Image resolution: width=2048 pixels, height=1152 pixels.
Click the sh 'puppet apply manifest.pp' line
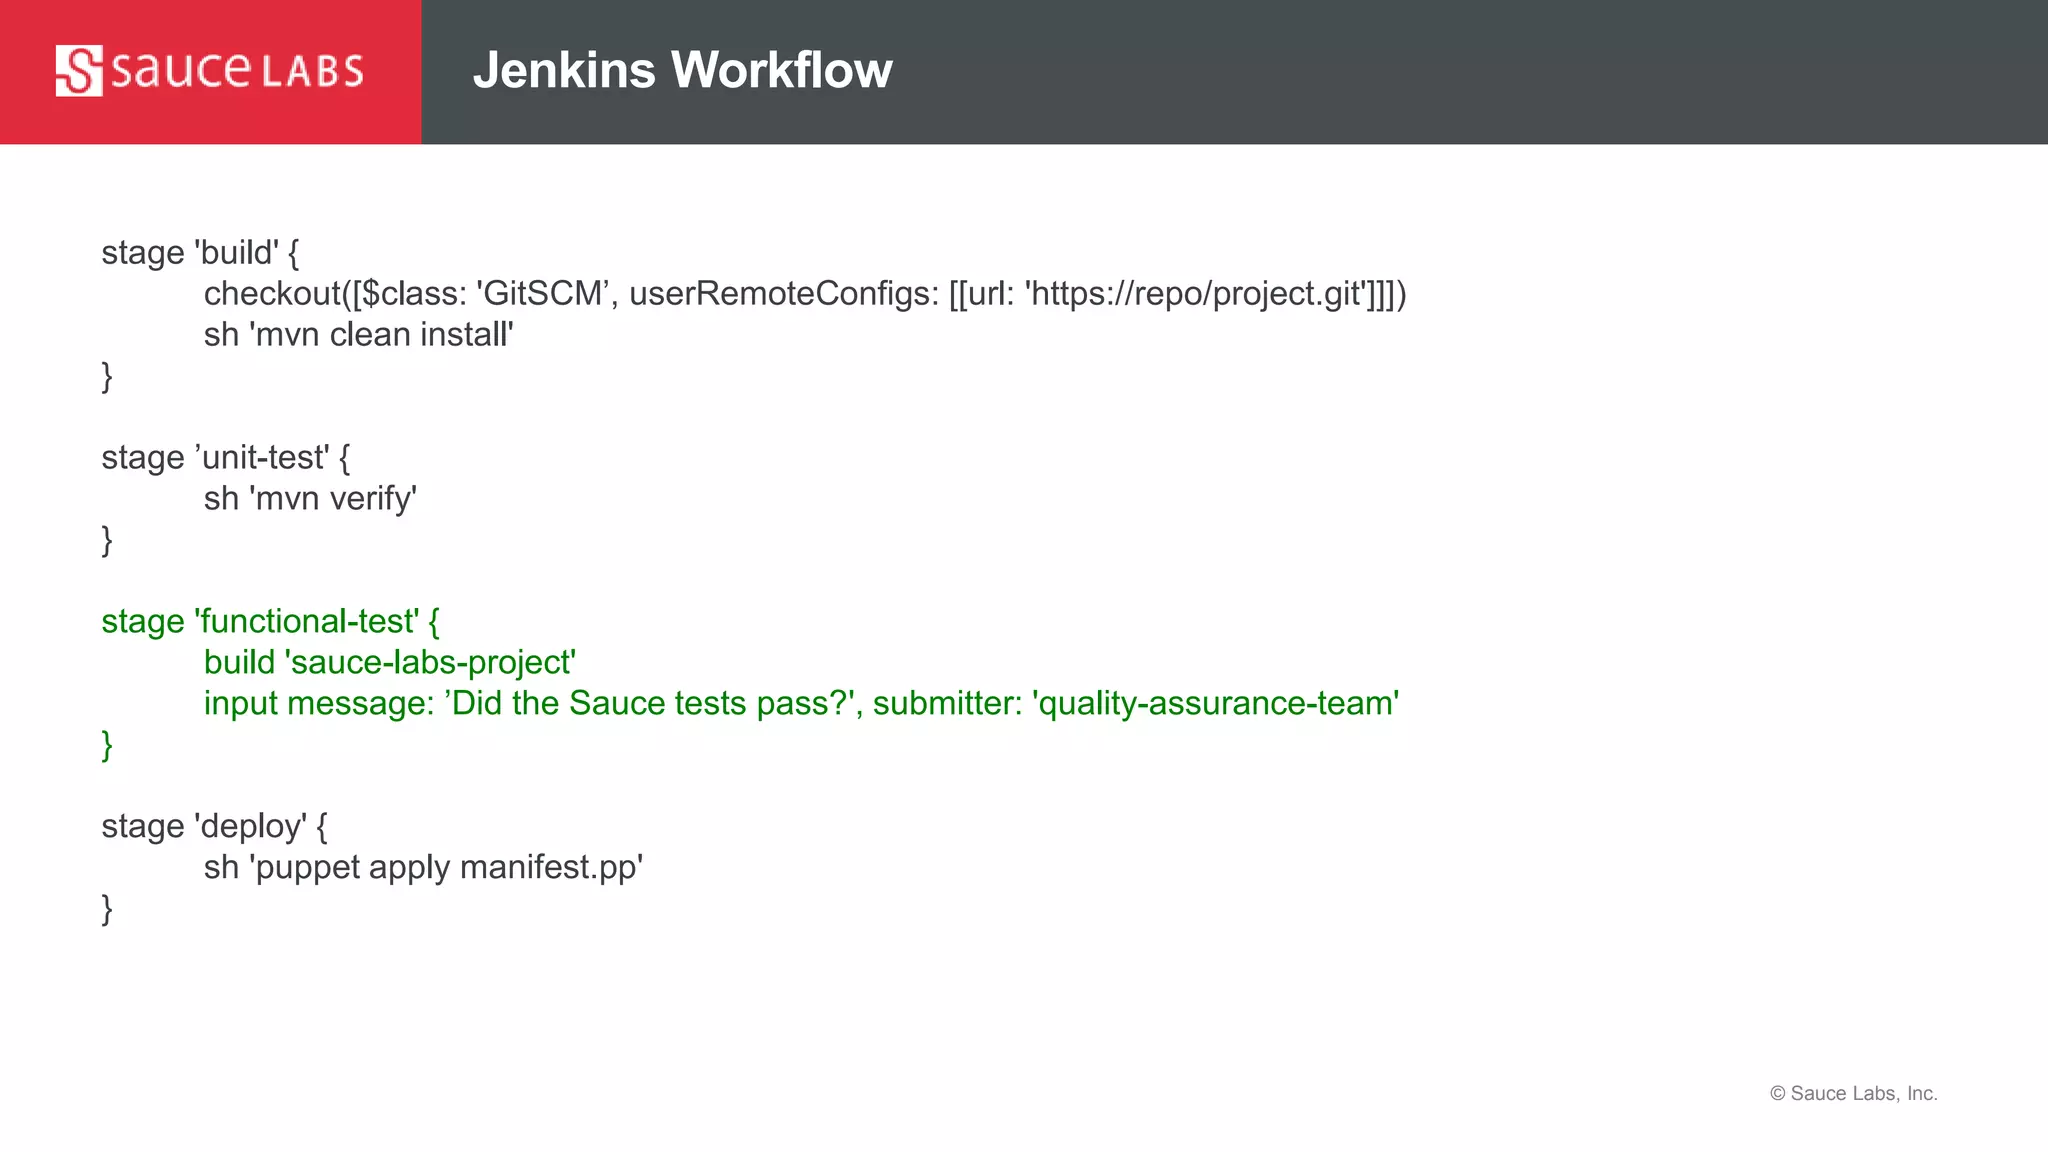(x=423, y=868)
